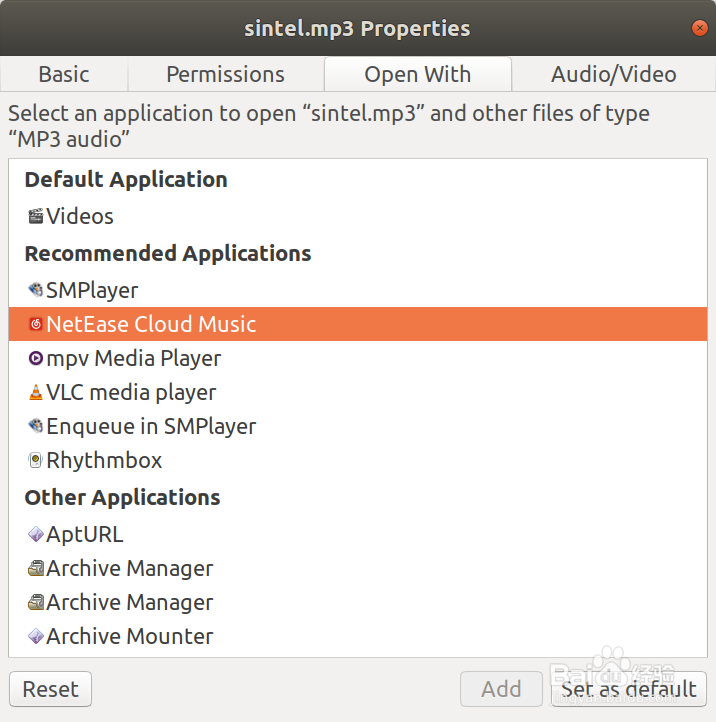Image resolution: width=716 pixels, height=722 pixels.
Task: Choose Rhythmbox from recommended applications
Action: (x=358, y=460)
